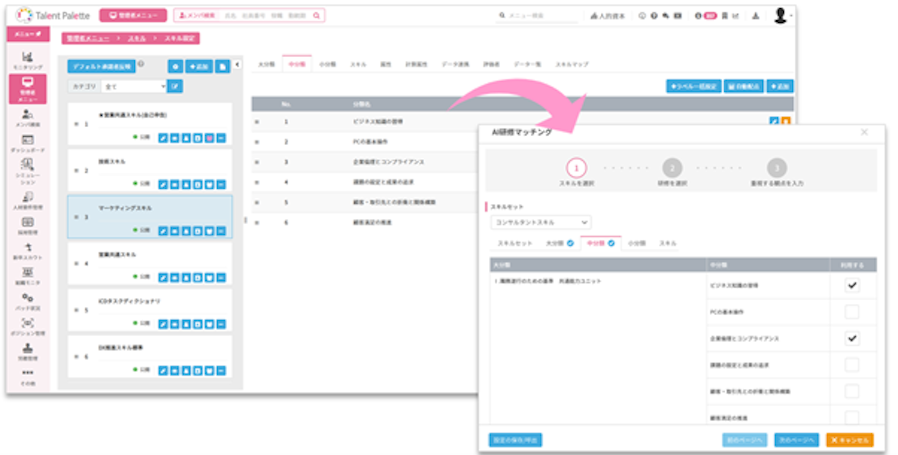
Task: Click the 人的資本 link in top bar
Action: pyautogui.click(x=608, y=16)
